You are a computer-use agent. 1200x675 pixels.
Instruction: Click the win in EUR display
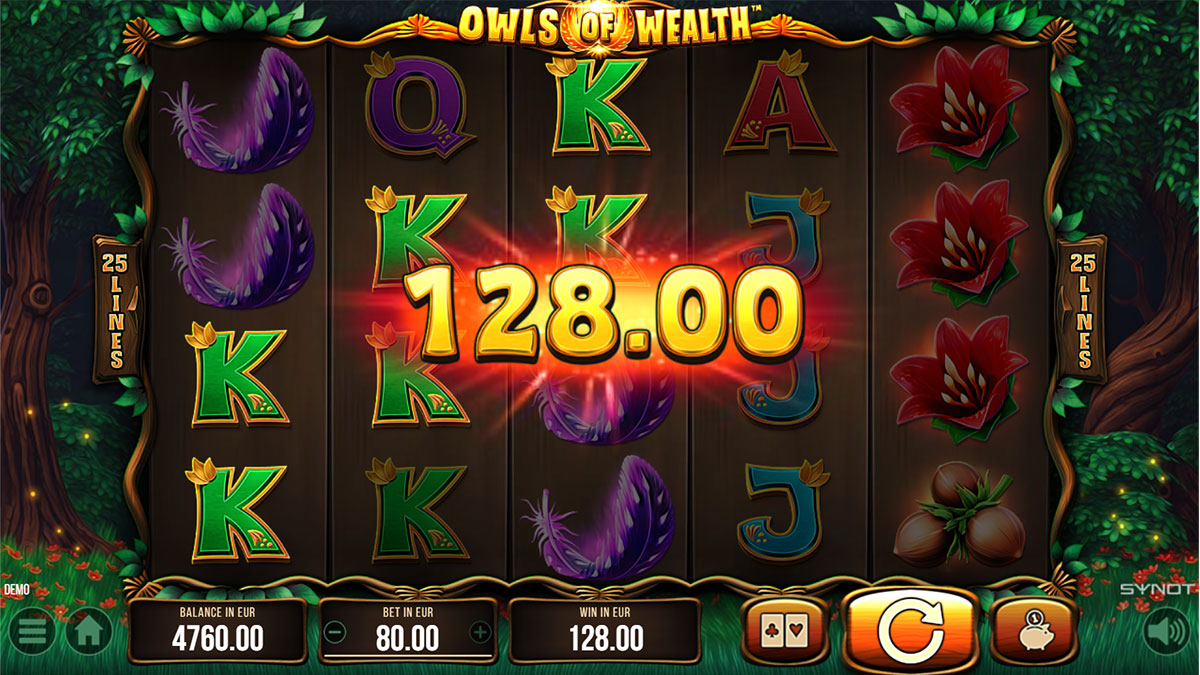point(604,630)
